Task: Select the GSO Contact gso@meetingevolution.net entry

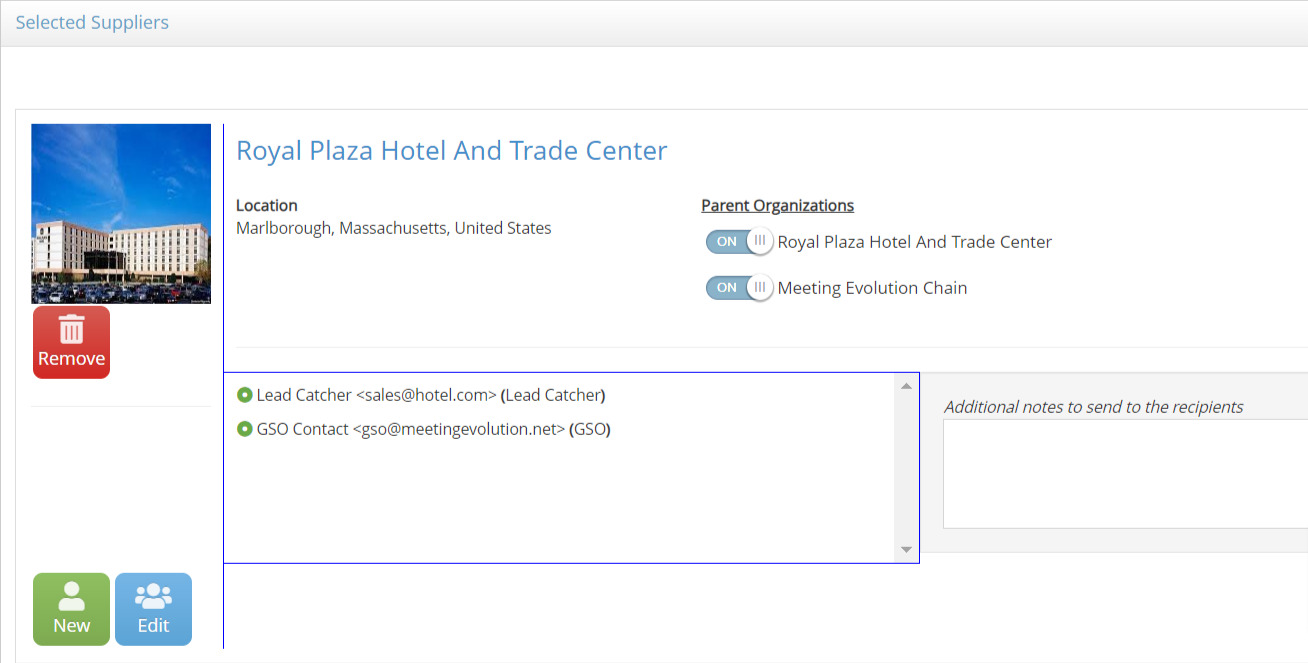Action: pos(433,429)
